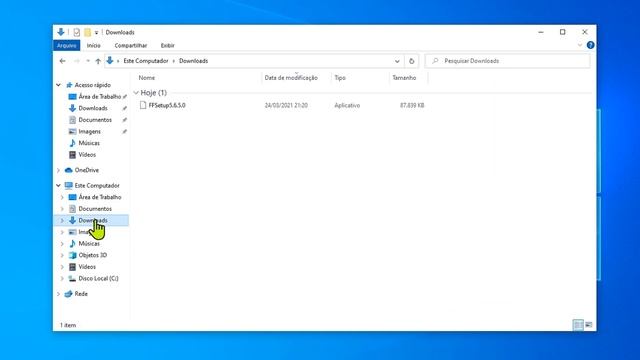Expand Objetos 3D tree node
640x360 pixels.
[x=62, y=255]
